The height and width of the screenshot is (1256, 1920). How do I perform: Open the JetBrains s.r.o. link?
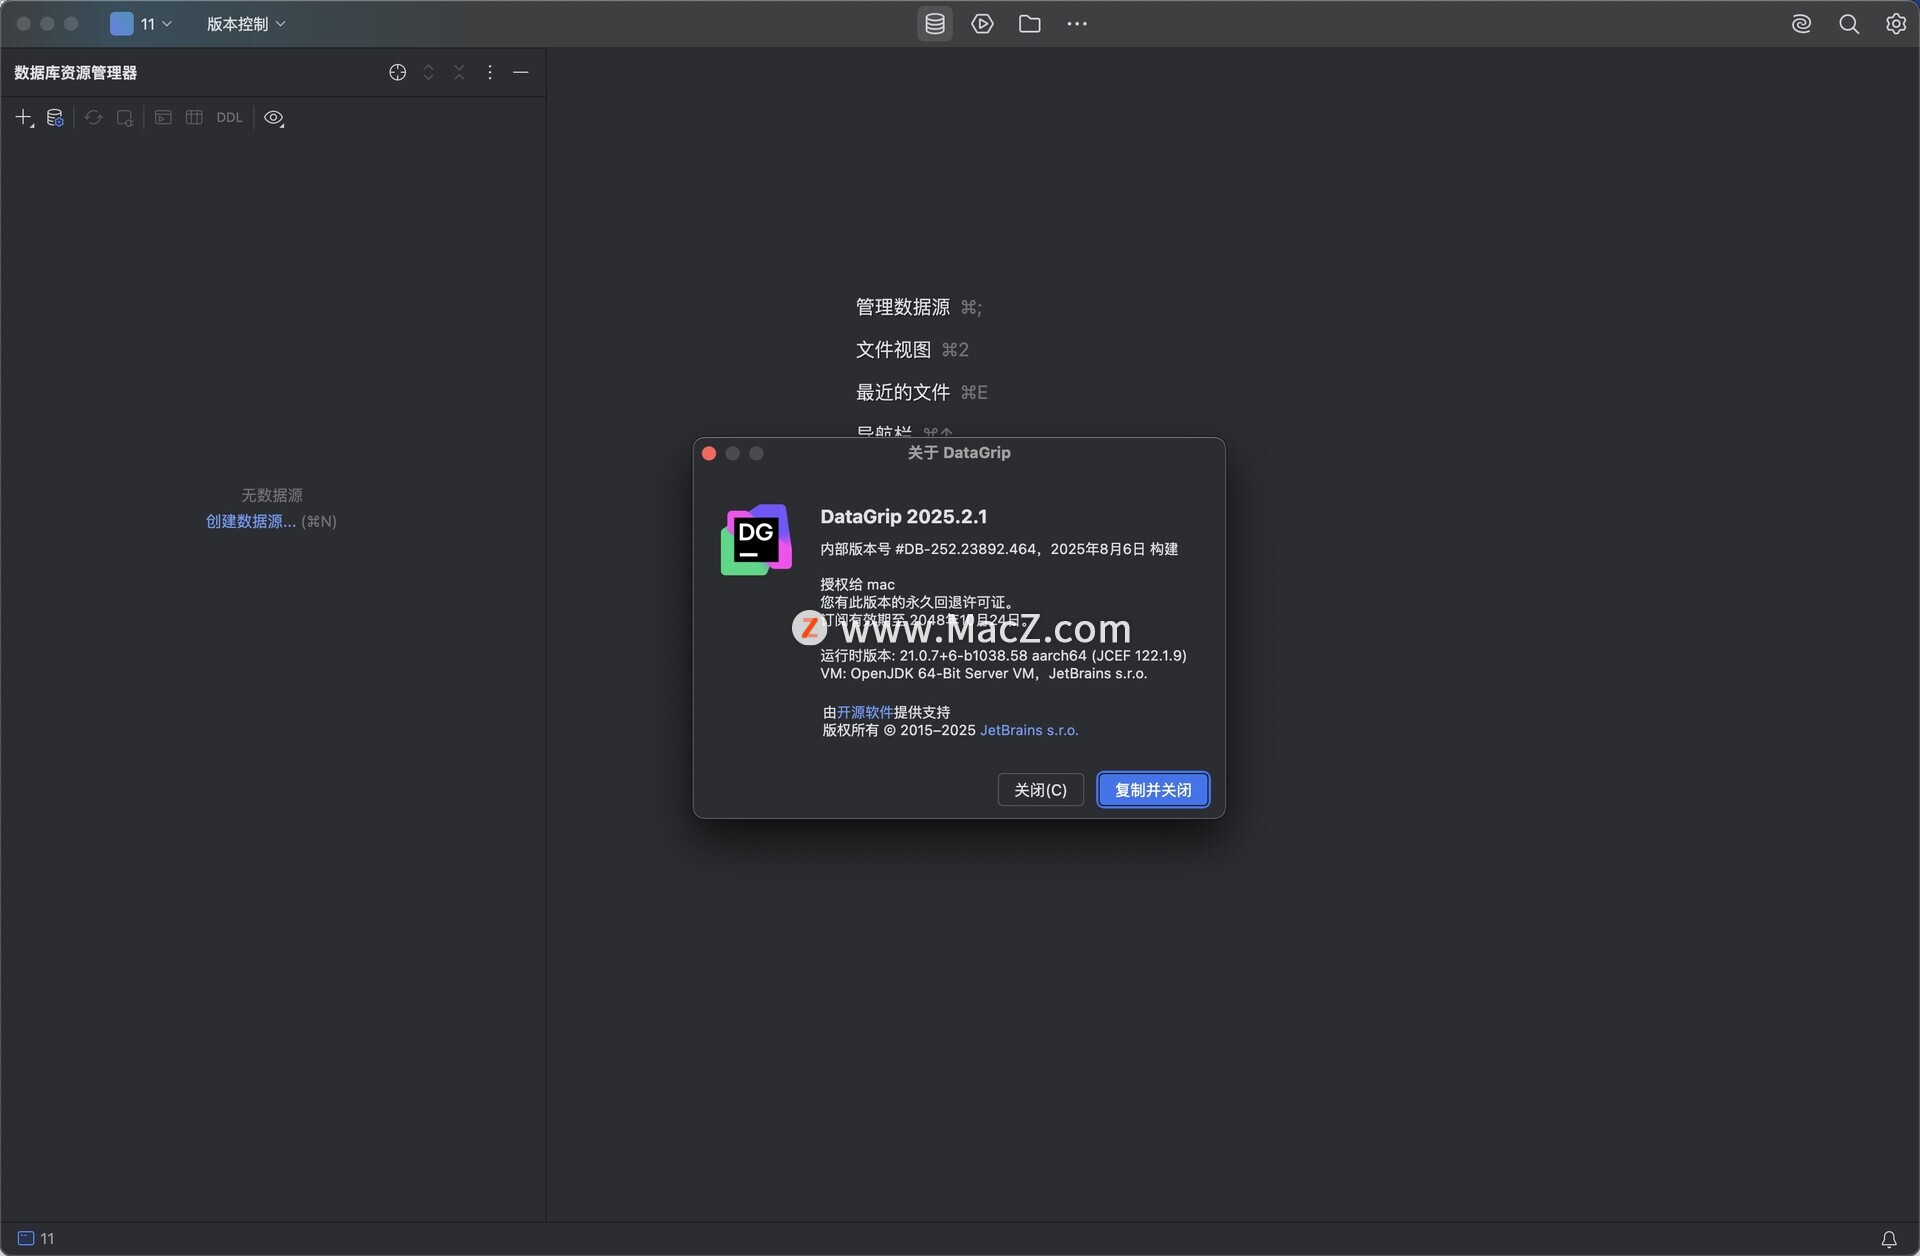click(x=1029, y=731)
